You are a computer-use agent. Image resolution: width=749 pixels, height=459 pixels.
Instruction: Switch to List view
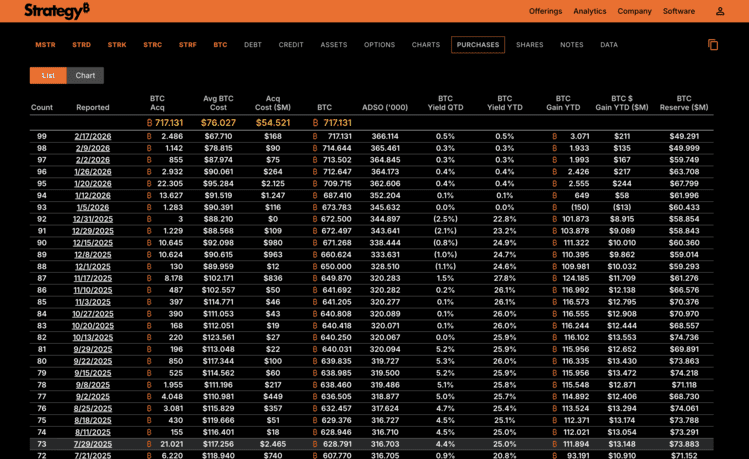[x=48, y=75]
